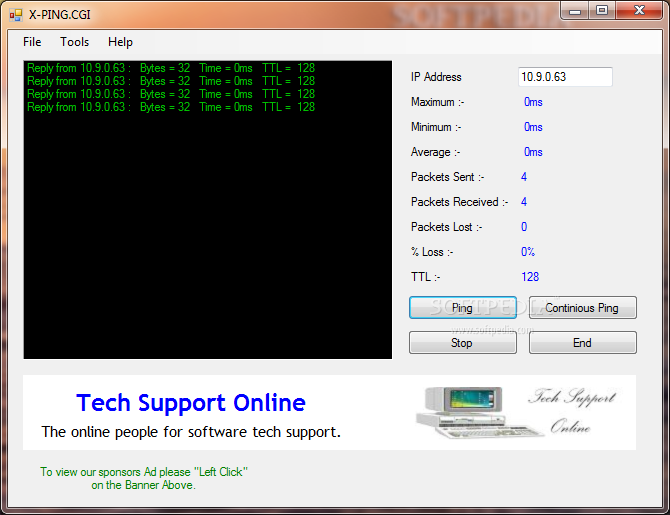Image resolution: width=670 pixels, height=515 pixels.
Task: Minimize the X-PING.CGI window
Action: (x=575, y=11)
